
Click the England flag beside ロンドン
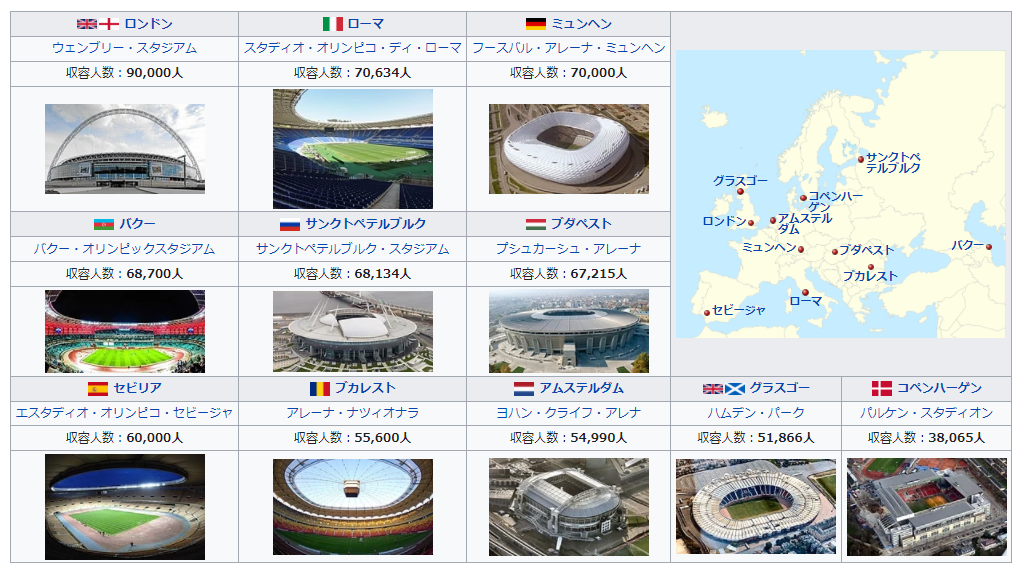click(109, 24)
